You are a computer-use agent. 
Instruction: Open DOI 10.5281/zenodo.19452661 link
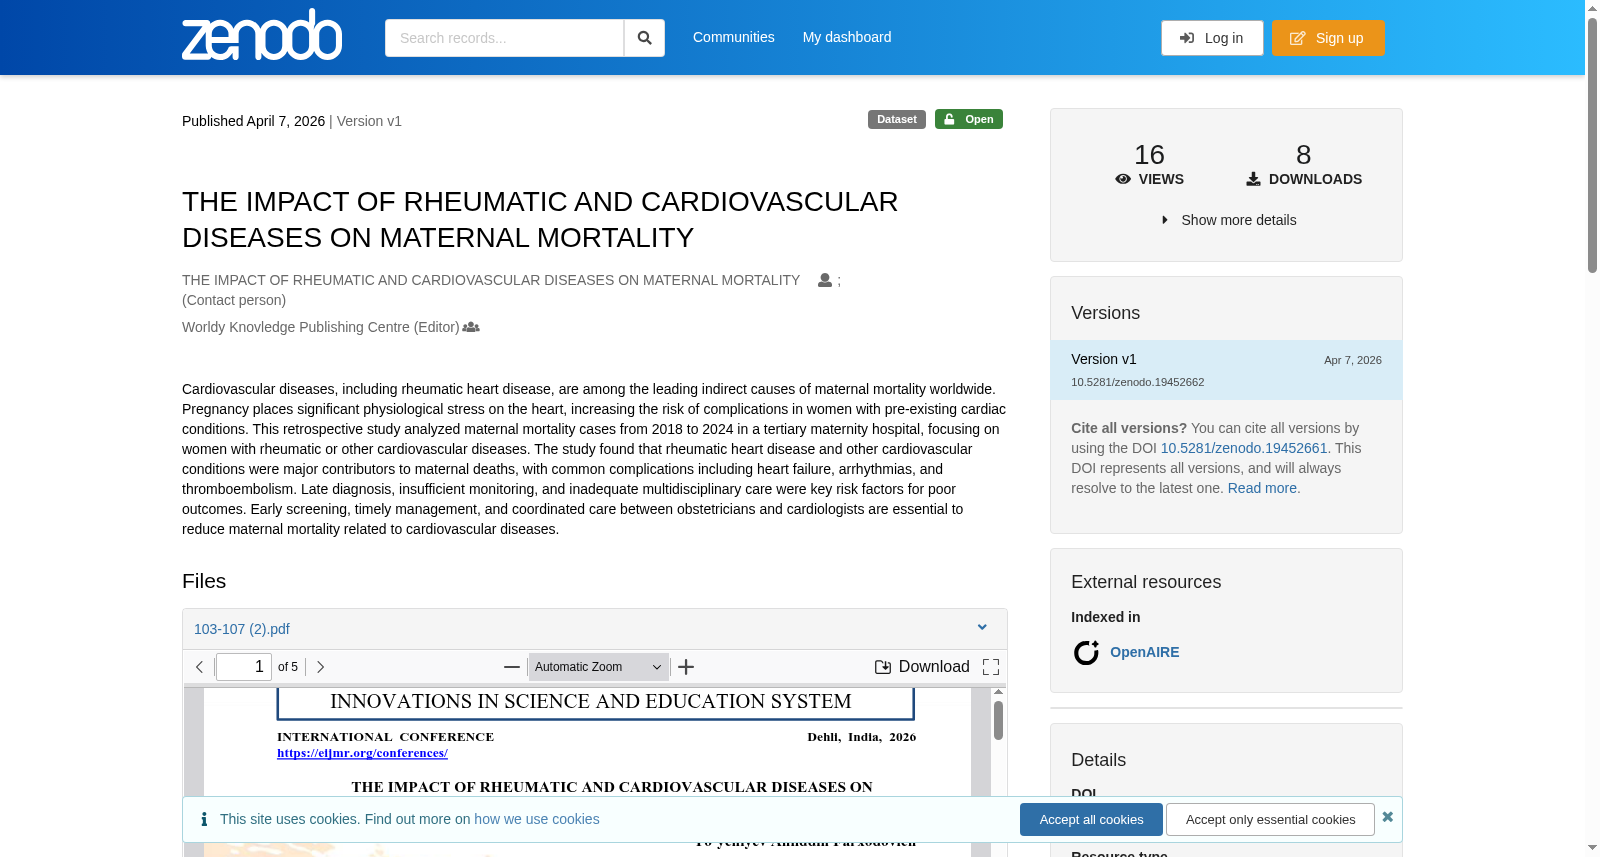pos(1244,448)
